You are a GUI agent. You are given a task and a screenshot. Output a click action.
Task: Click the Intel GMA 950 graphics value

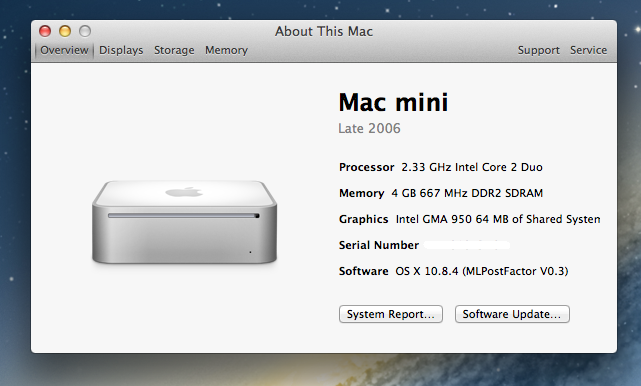[498, 219]
